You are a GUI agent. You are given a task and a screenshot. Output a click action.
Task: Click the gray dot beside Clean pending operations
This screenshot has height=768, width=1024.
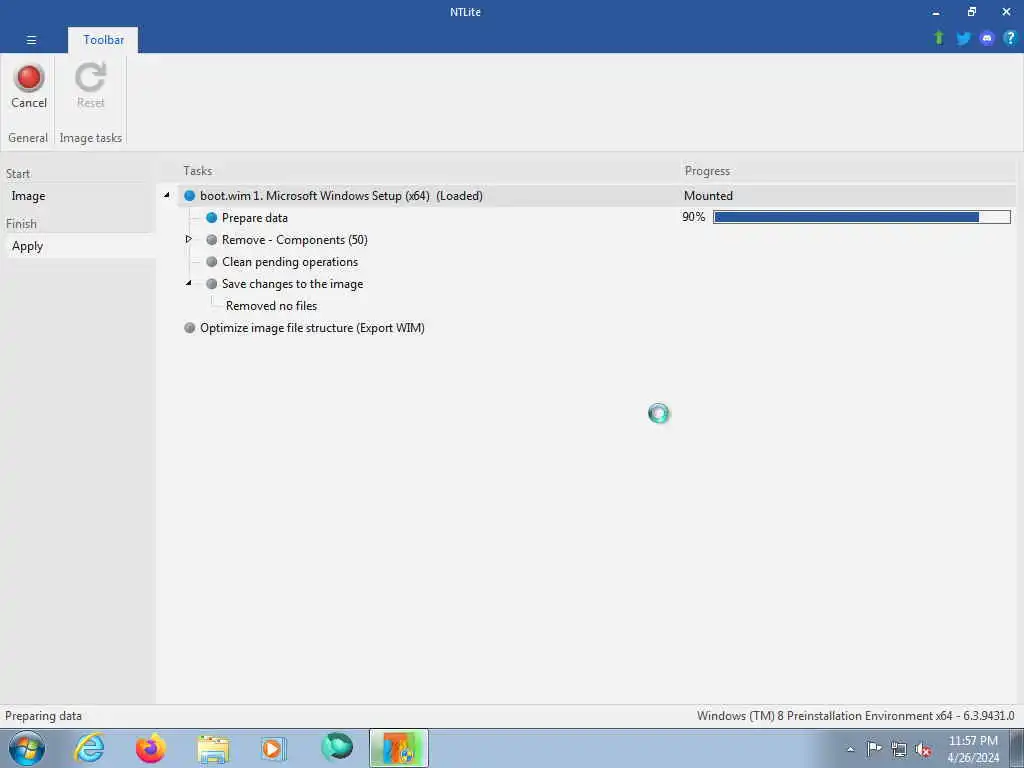coord(212,262)
